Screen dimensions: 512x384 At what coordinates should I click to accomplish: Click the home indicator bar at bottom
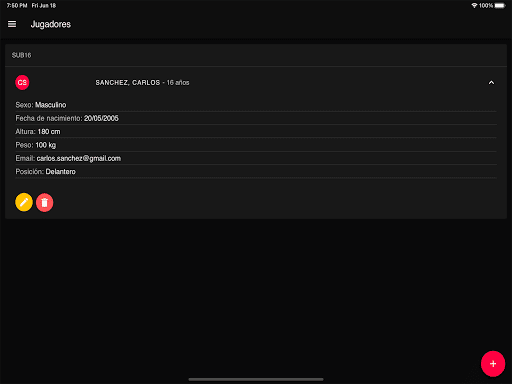pos(256,379)
